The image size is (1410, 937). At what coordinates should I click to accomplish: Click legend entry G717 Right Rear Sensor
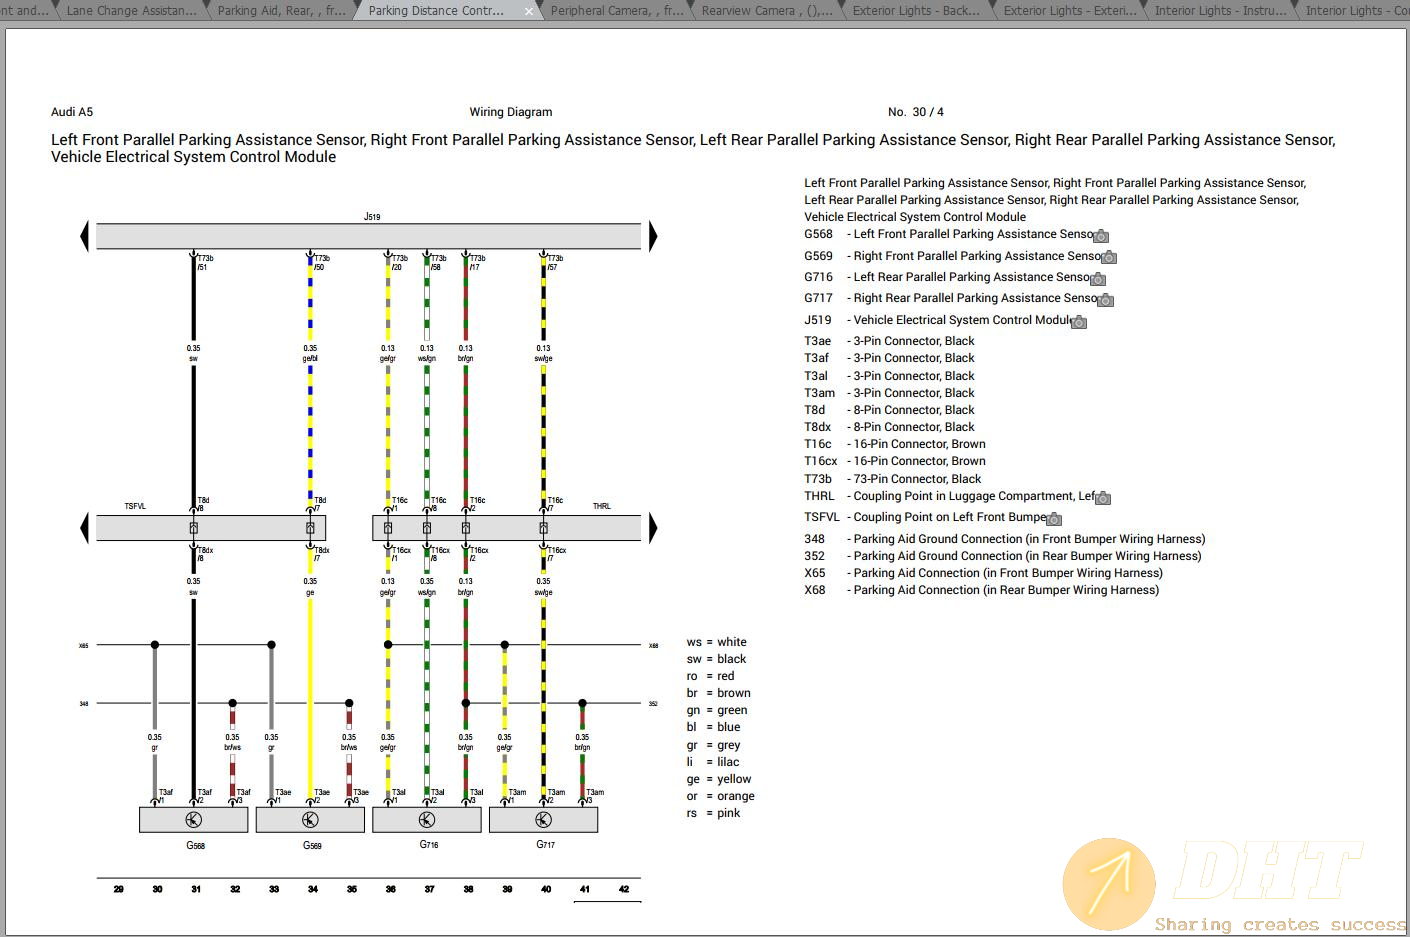tap(952, 298)
